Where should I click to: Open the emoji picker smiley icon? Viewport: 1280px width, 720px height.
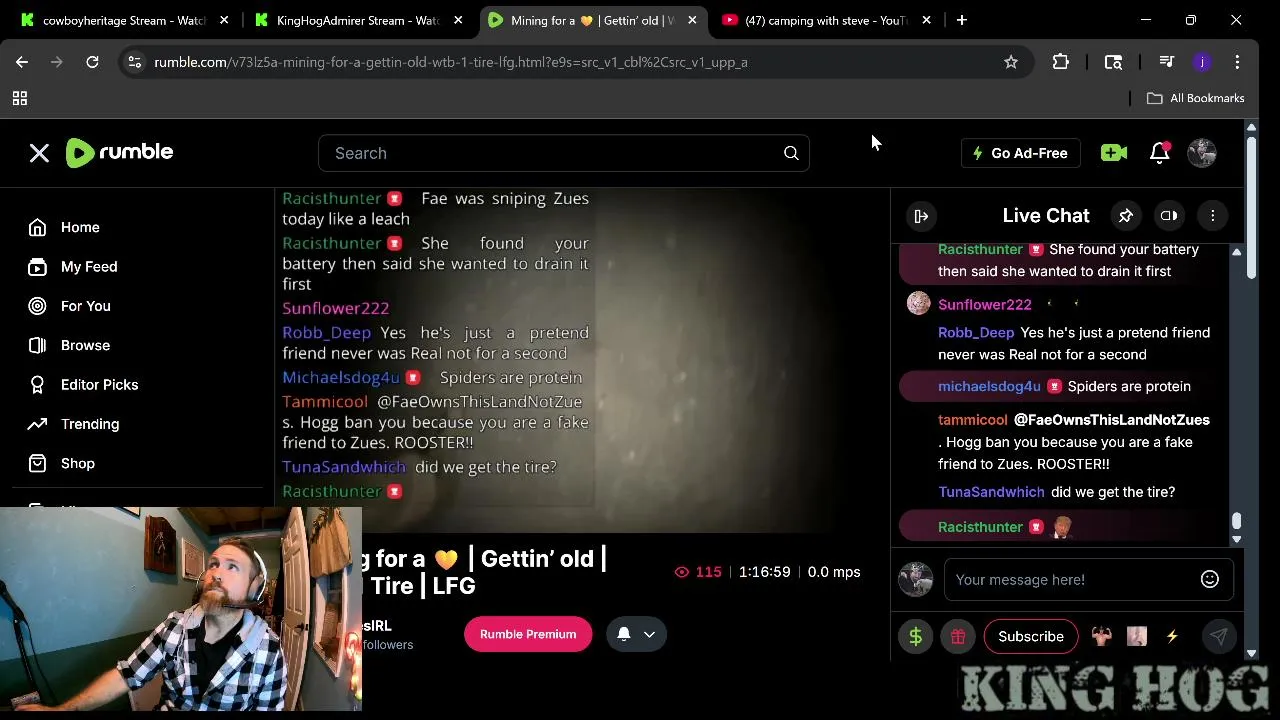point(1210,579)
